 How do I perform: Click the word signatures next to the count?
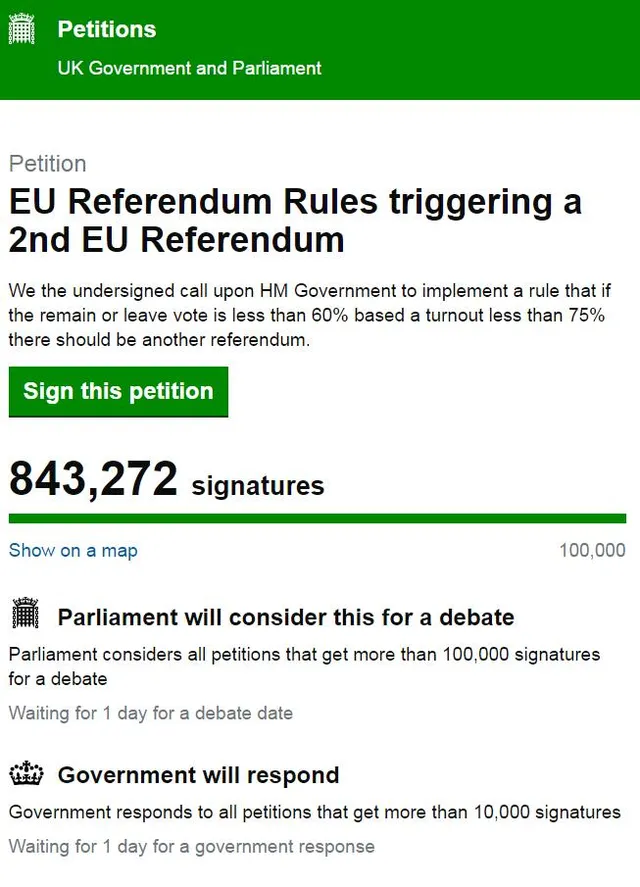pyautogui.click(x=258, y=486)
